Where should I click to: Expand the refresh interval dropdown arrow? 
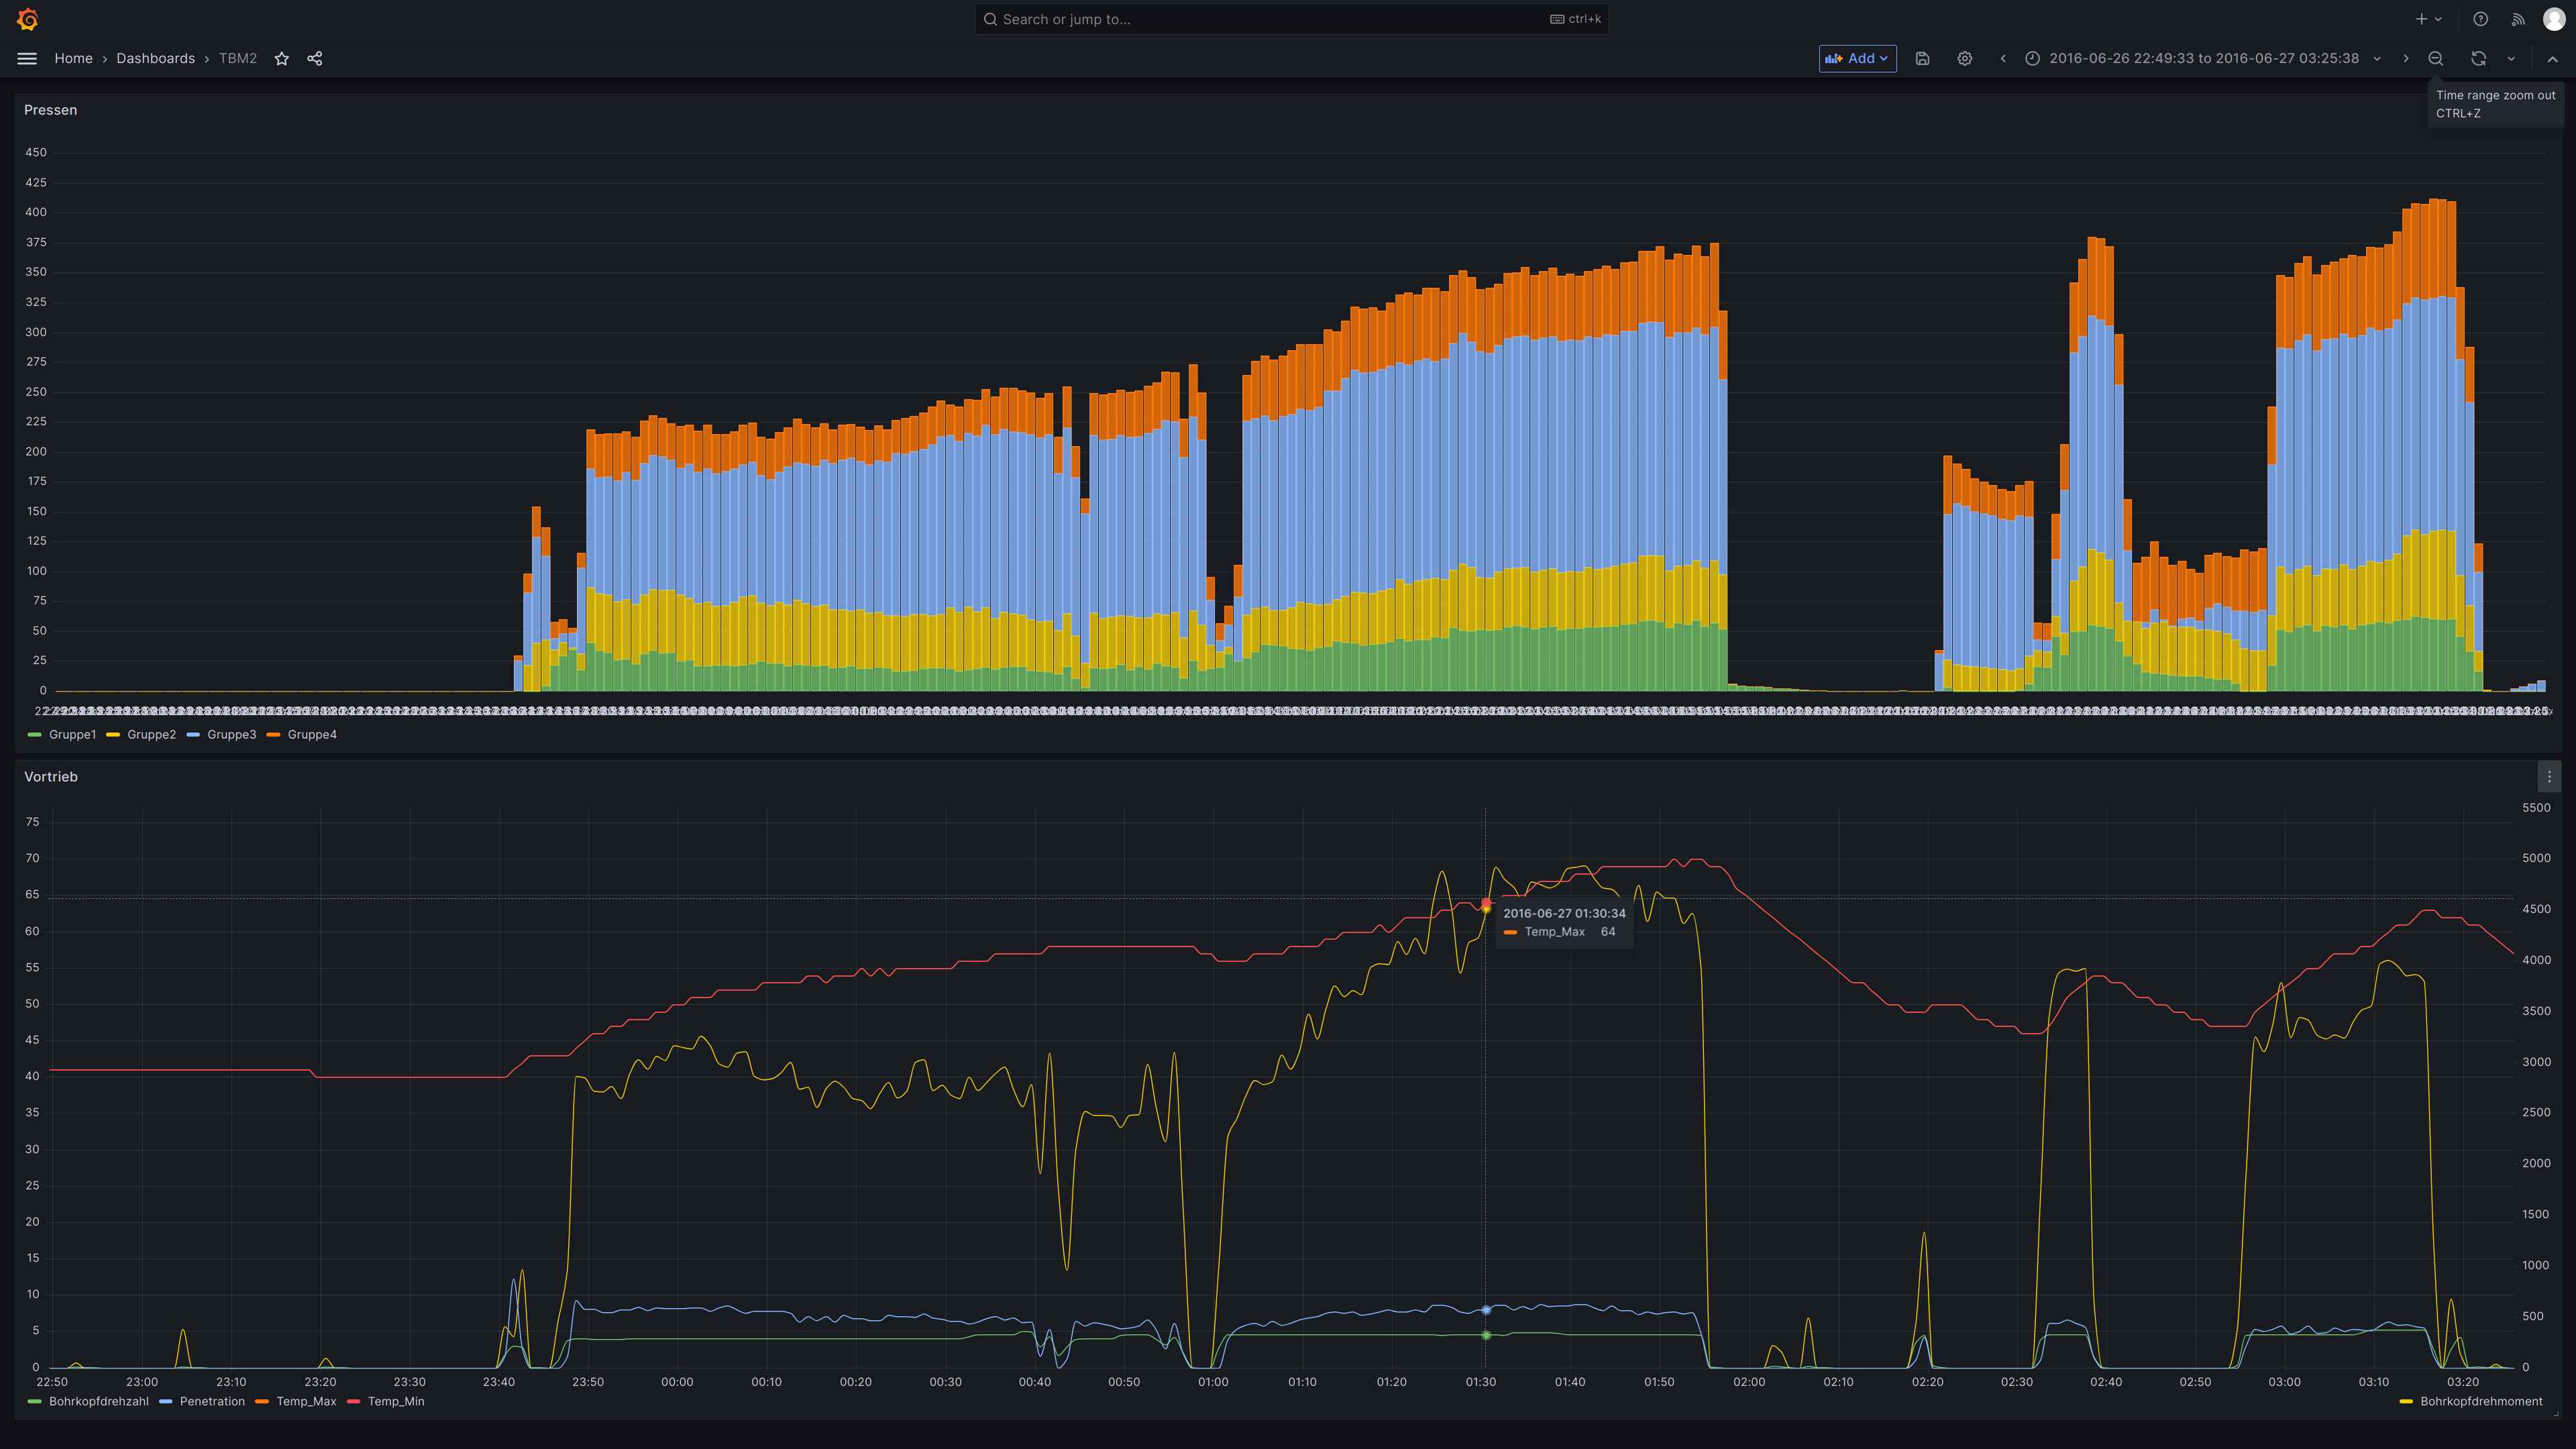(2511, 59)
